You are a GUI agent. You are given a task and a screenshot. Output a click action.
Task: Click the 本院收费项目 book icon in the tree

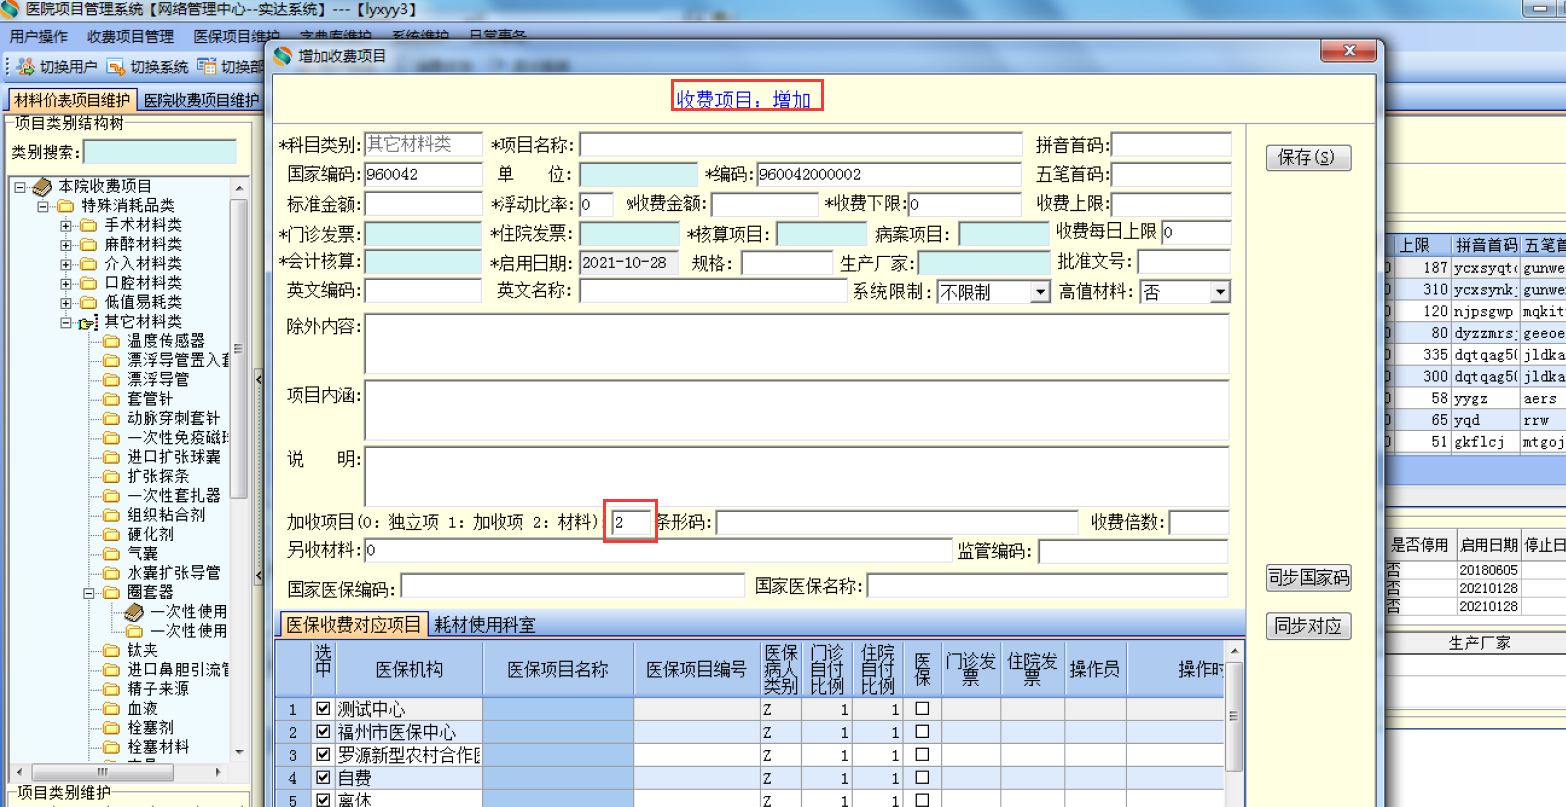coord(43,187)
